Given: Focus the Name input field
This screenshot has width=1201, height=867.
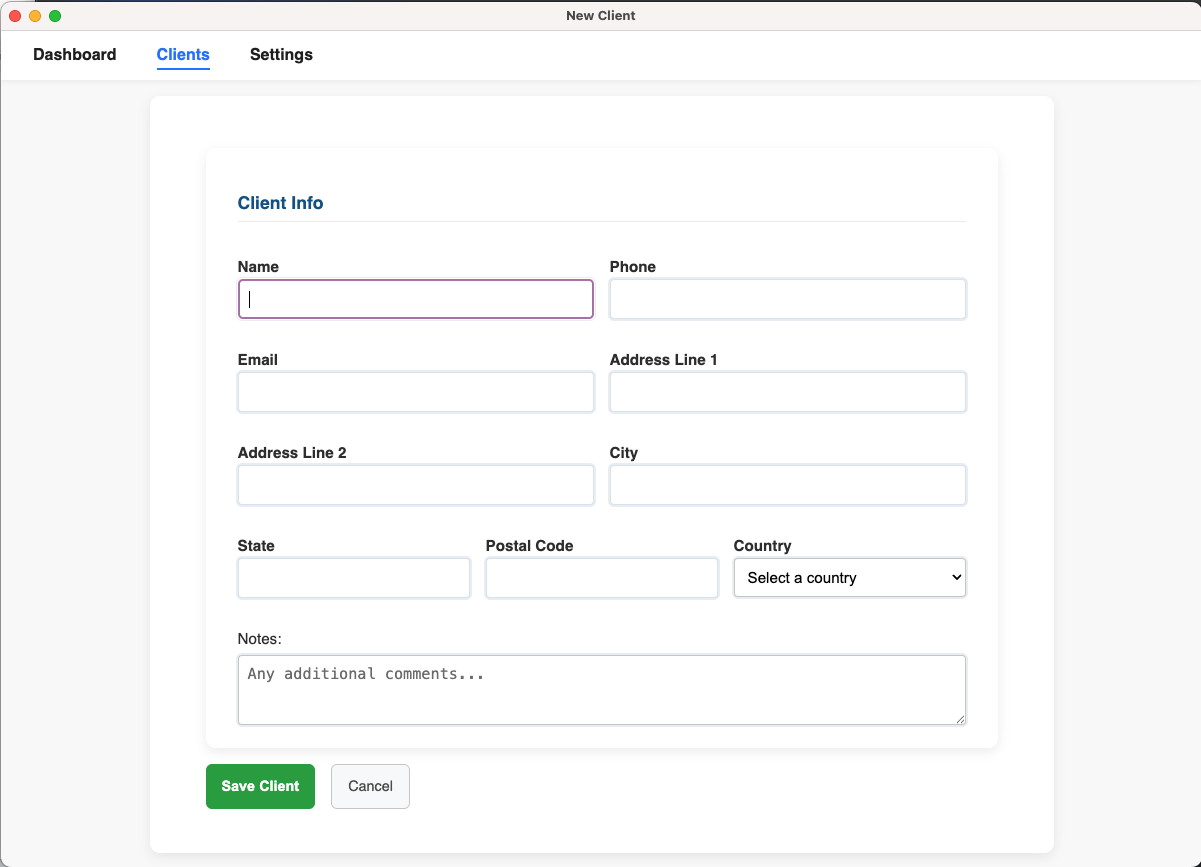Looking at the screenshot, I should (x=415, y=299).
